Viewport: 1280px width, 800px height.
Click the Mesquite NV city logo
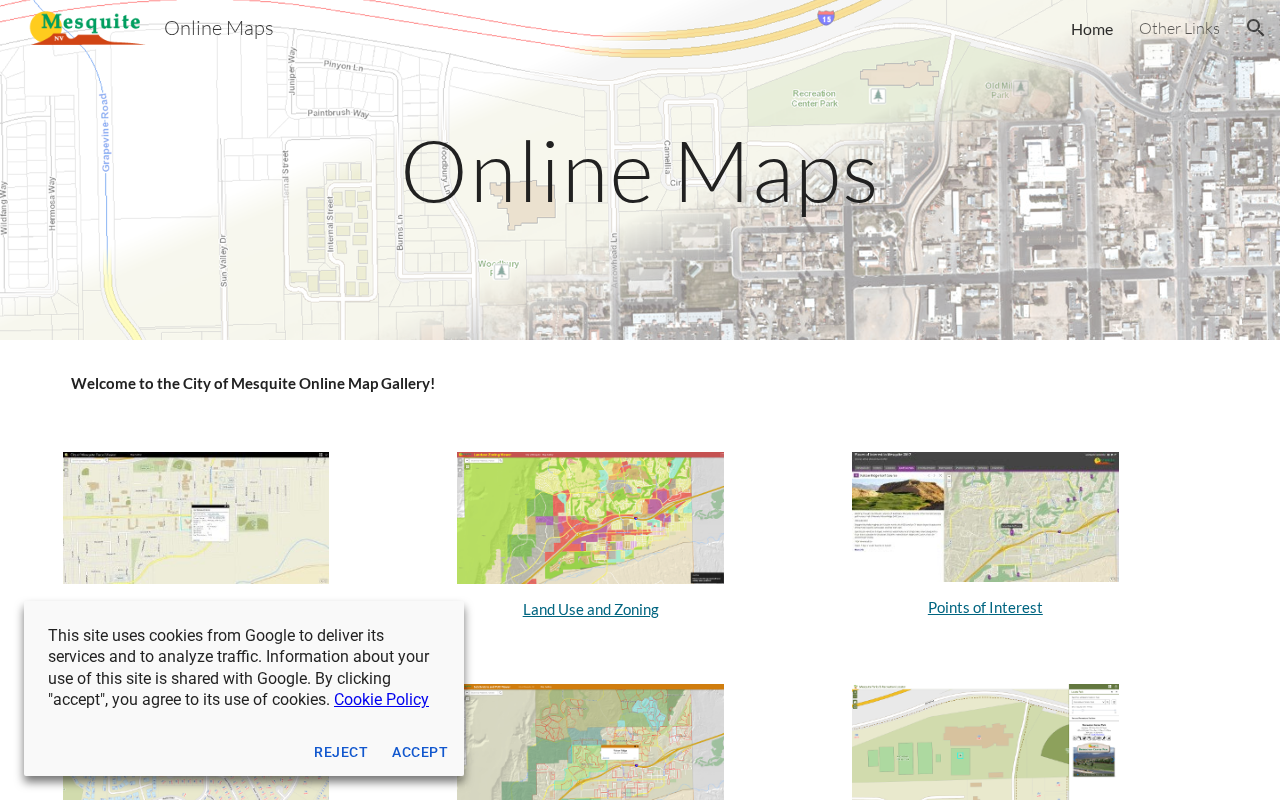(x=86, y=28)
